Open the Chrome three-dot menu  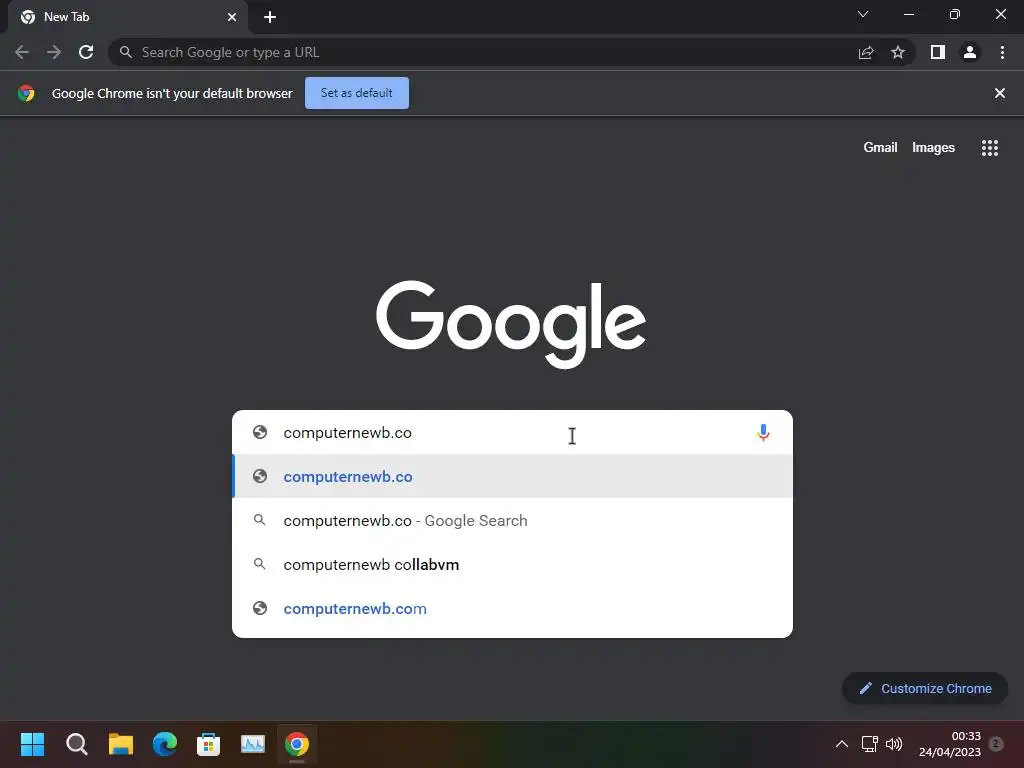(1002, 52)
